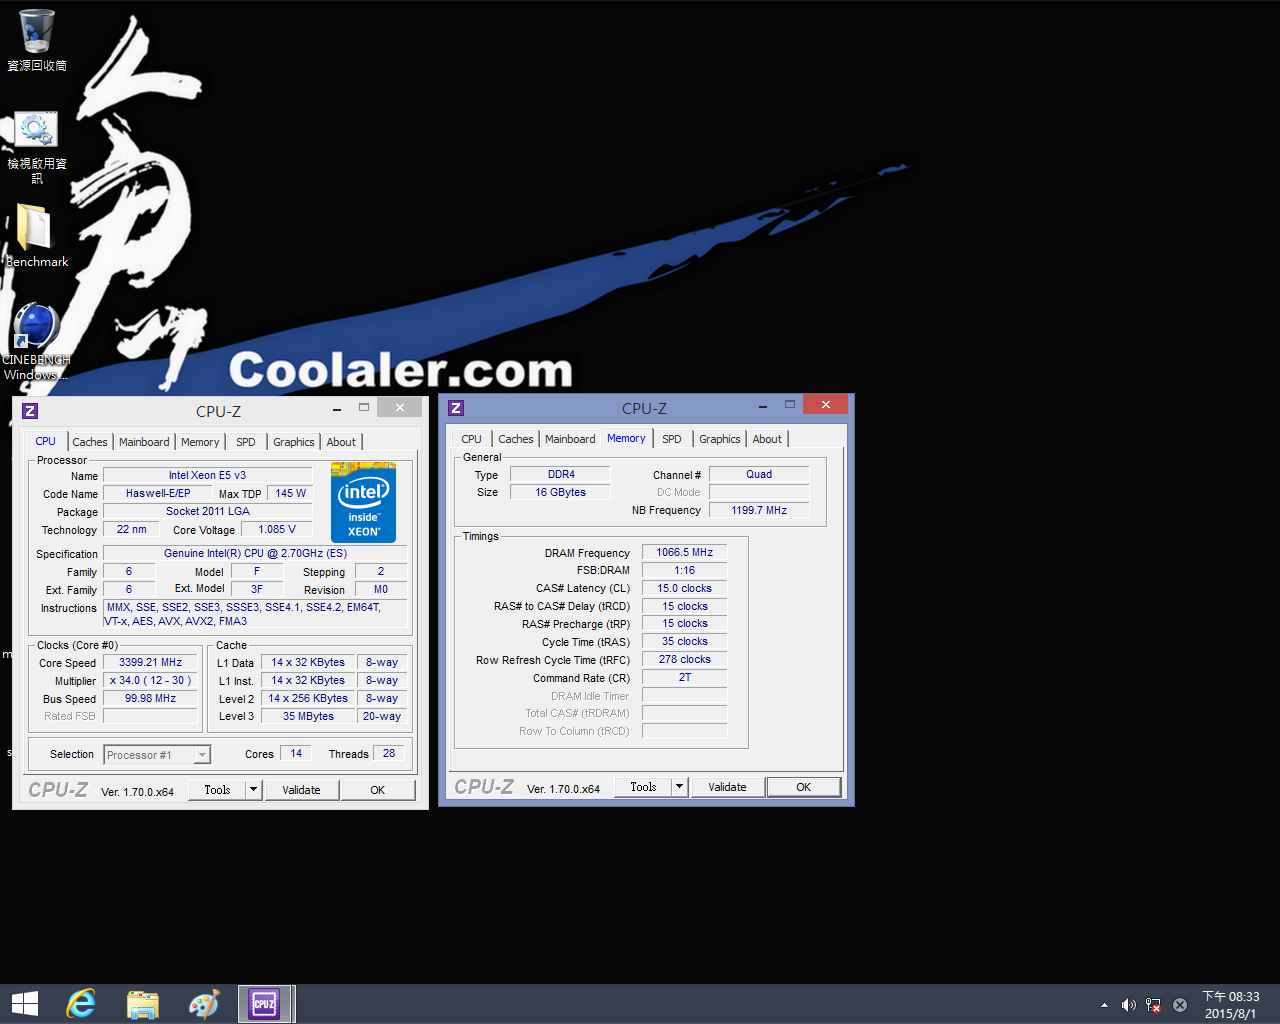1280x1024 pixels.
Task: Click the Core Speed 3399.21 MHz field
Action: (x=150, y=662)
